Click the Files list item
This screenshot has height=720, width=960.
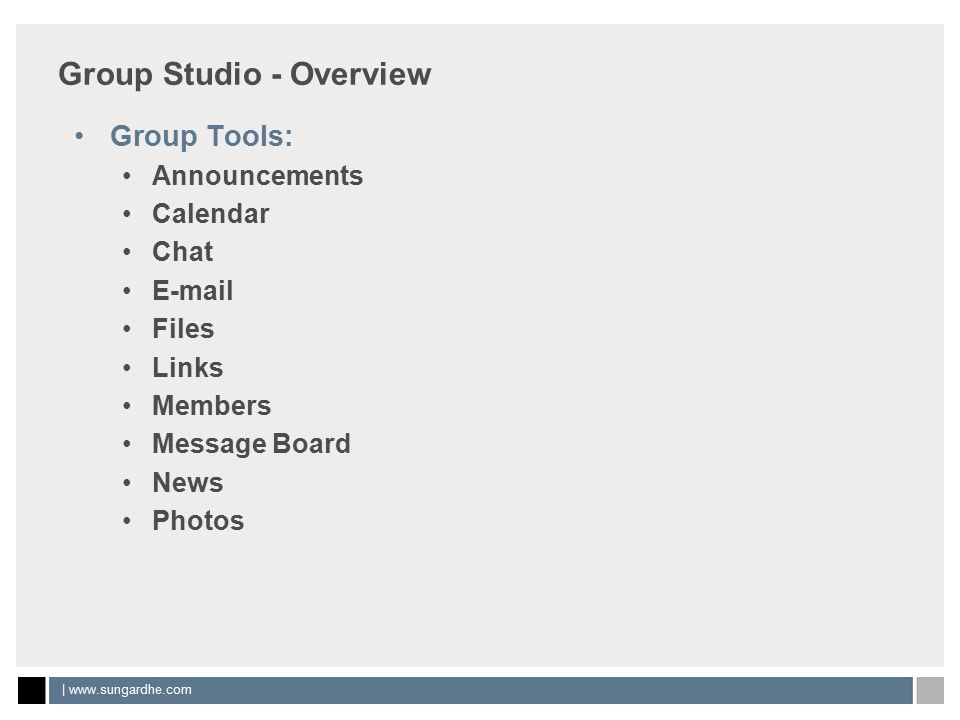click(183, 329)
